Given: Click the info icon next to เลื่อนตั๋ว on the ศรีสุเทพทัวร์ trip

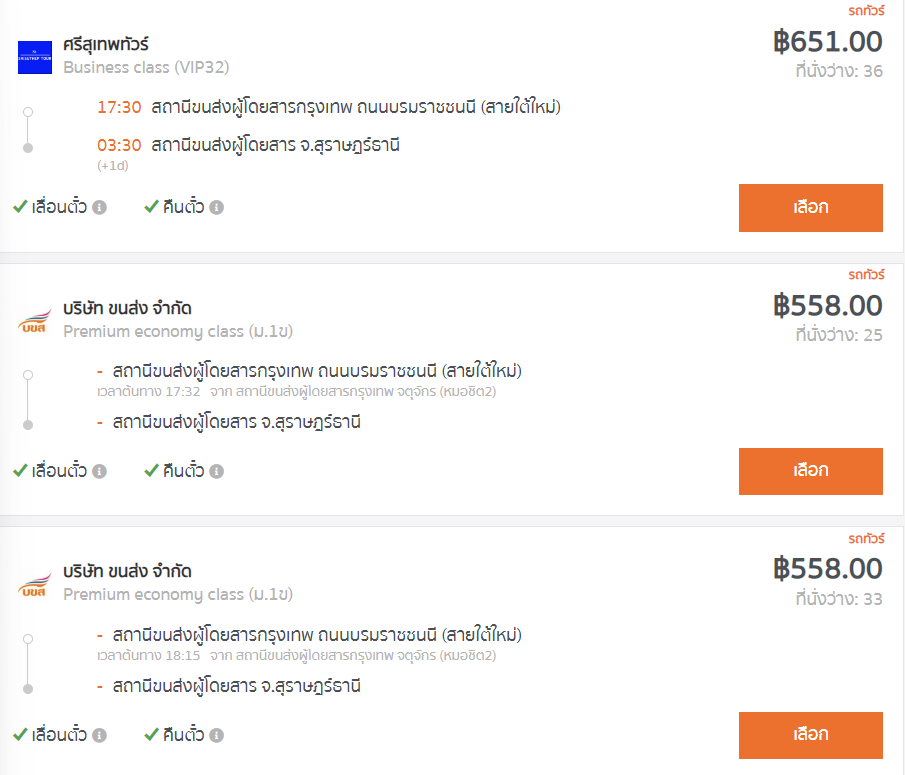Looking at the screenshot, I should 99,207.
